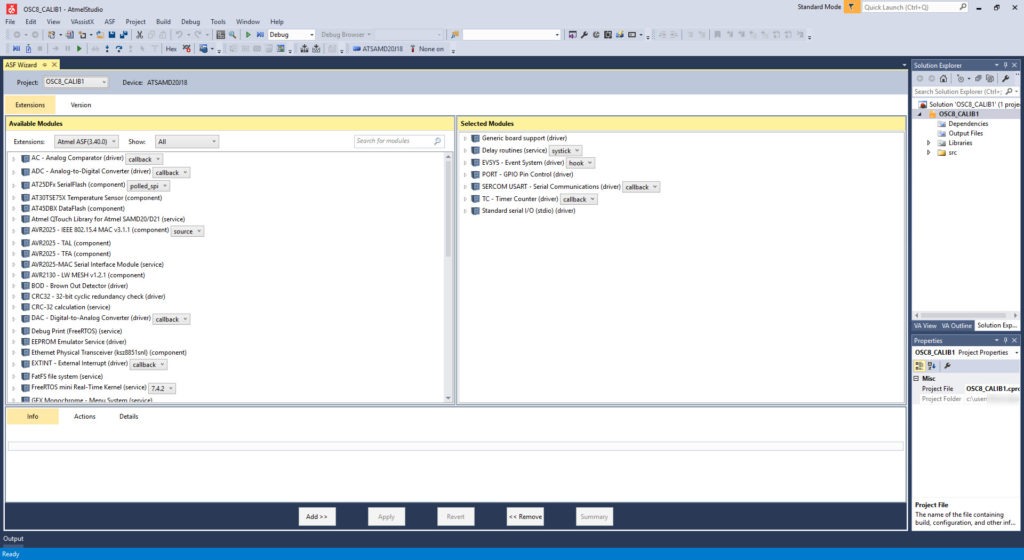Screen dimensions: 1024x560
Task: Click the Find magnifier toolbar icon
Action: point(232,35)
